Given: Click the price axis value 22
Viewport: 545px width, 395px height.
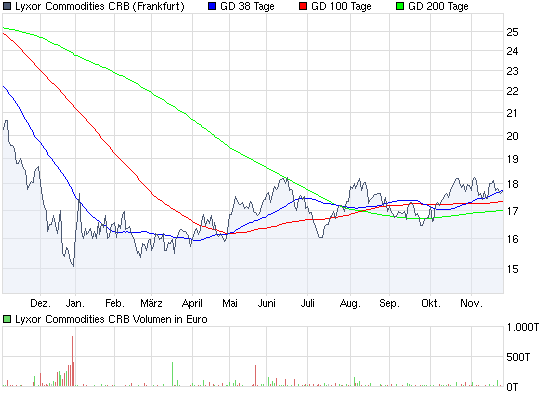Looking at the screenshot, I should click(x=512, y=91).
